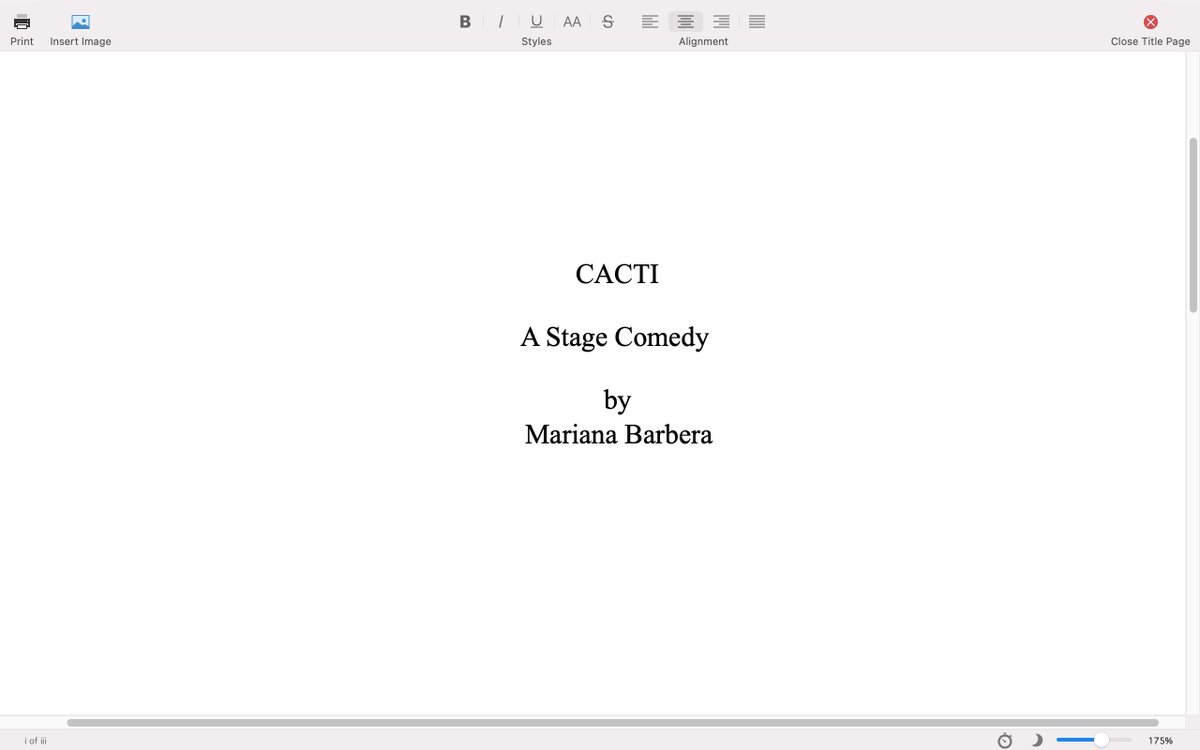Click the Insert Image icon
The image size is (1200, 750).
80,21
